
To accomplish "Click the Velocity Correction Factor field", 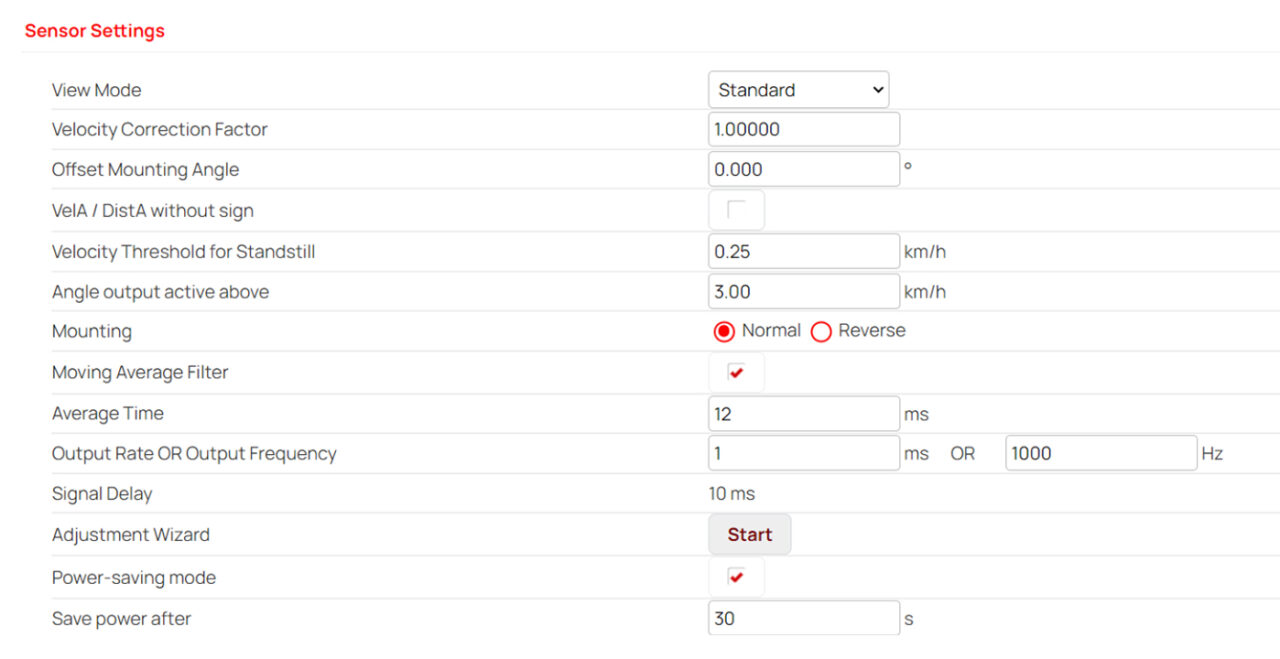I will click(803, 130).
